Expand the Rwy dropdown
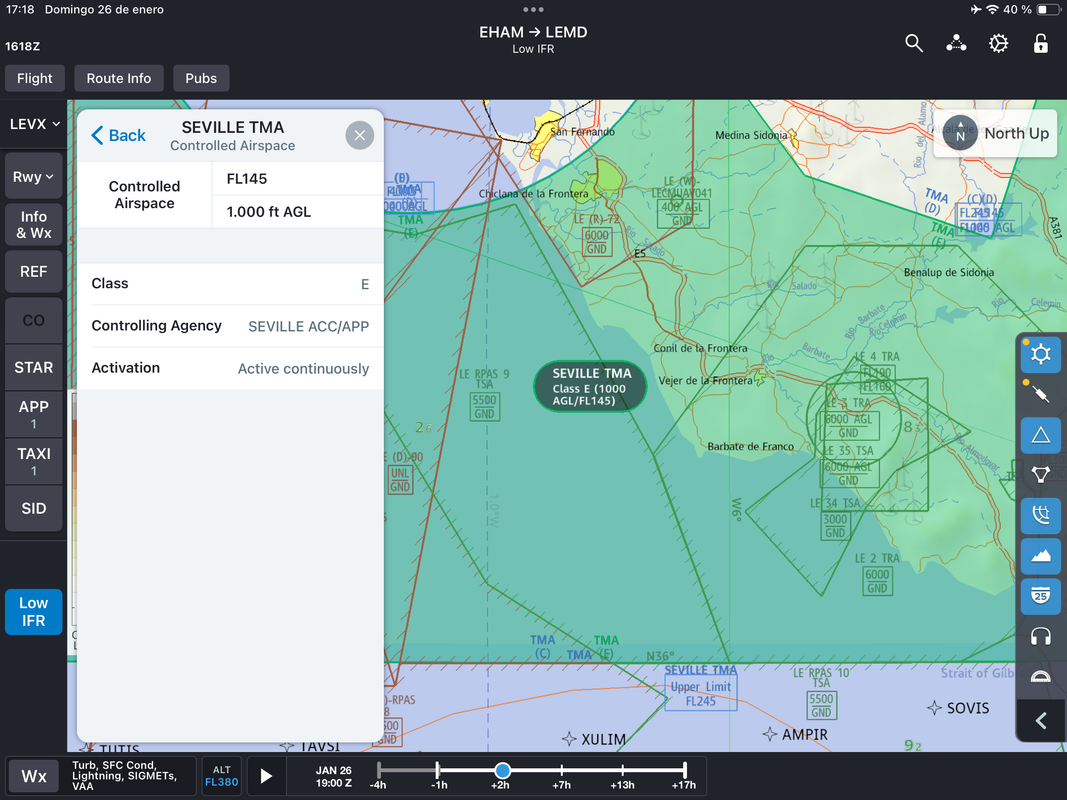The height and width of the screenshot is (800, 1067). [x=33, y=177]
